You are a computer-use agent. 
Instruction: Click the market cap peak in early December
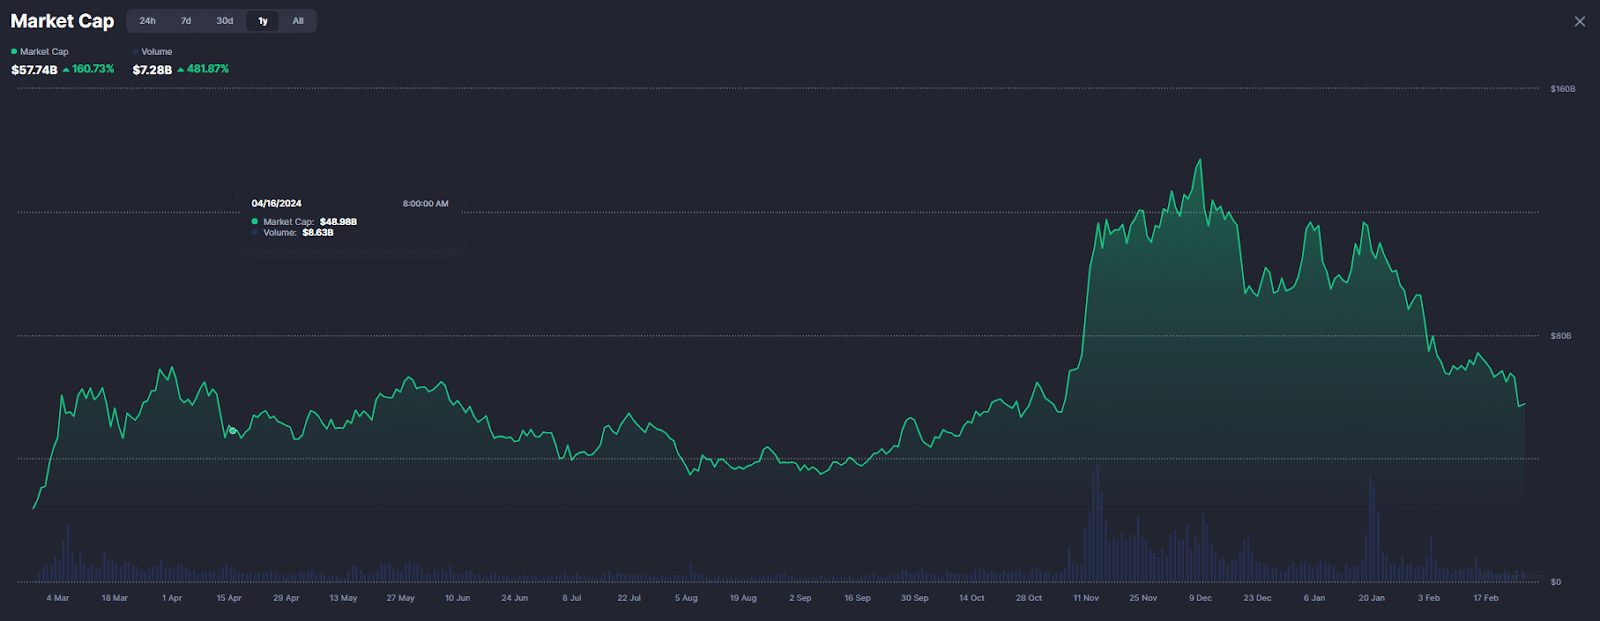tap(1199, 160)
